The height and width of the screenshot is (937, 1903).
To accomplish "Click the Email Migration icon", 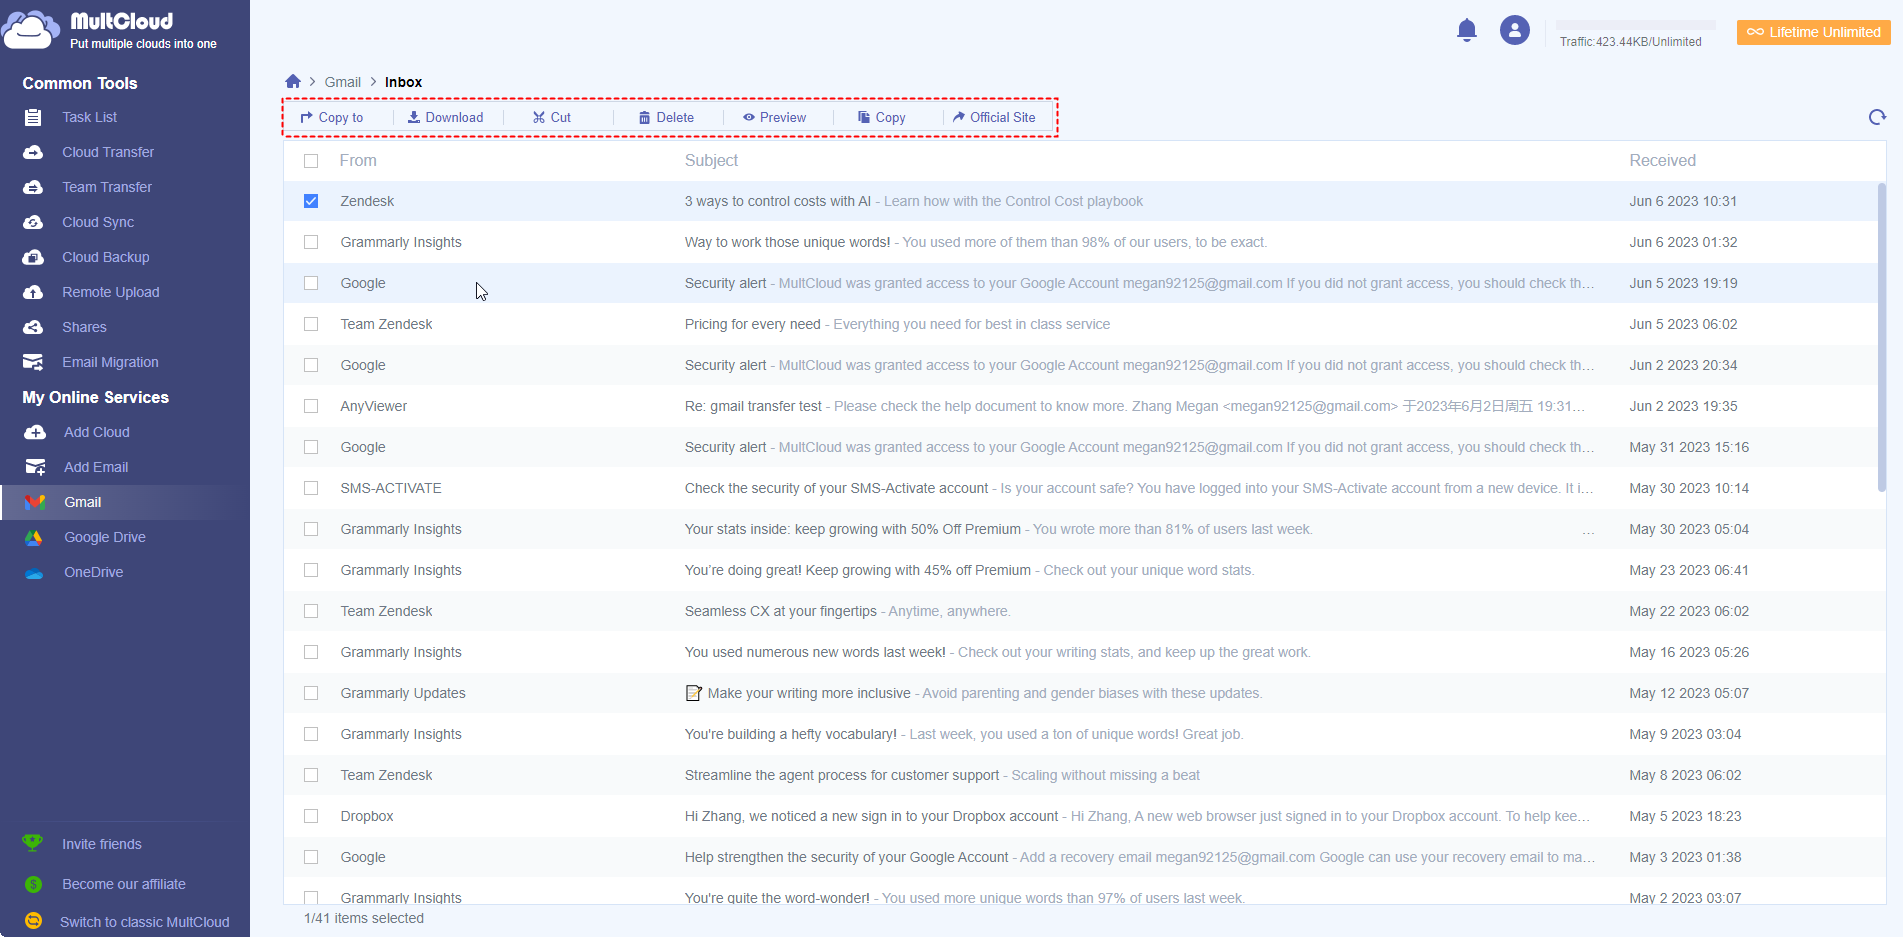I will click(33, 362).
